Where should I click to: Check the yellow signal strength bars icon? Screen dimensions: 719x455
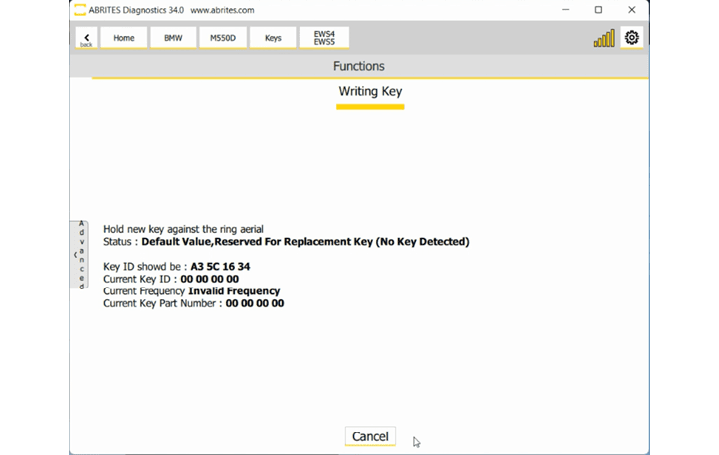coord(604,38)
